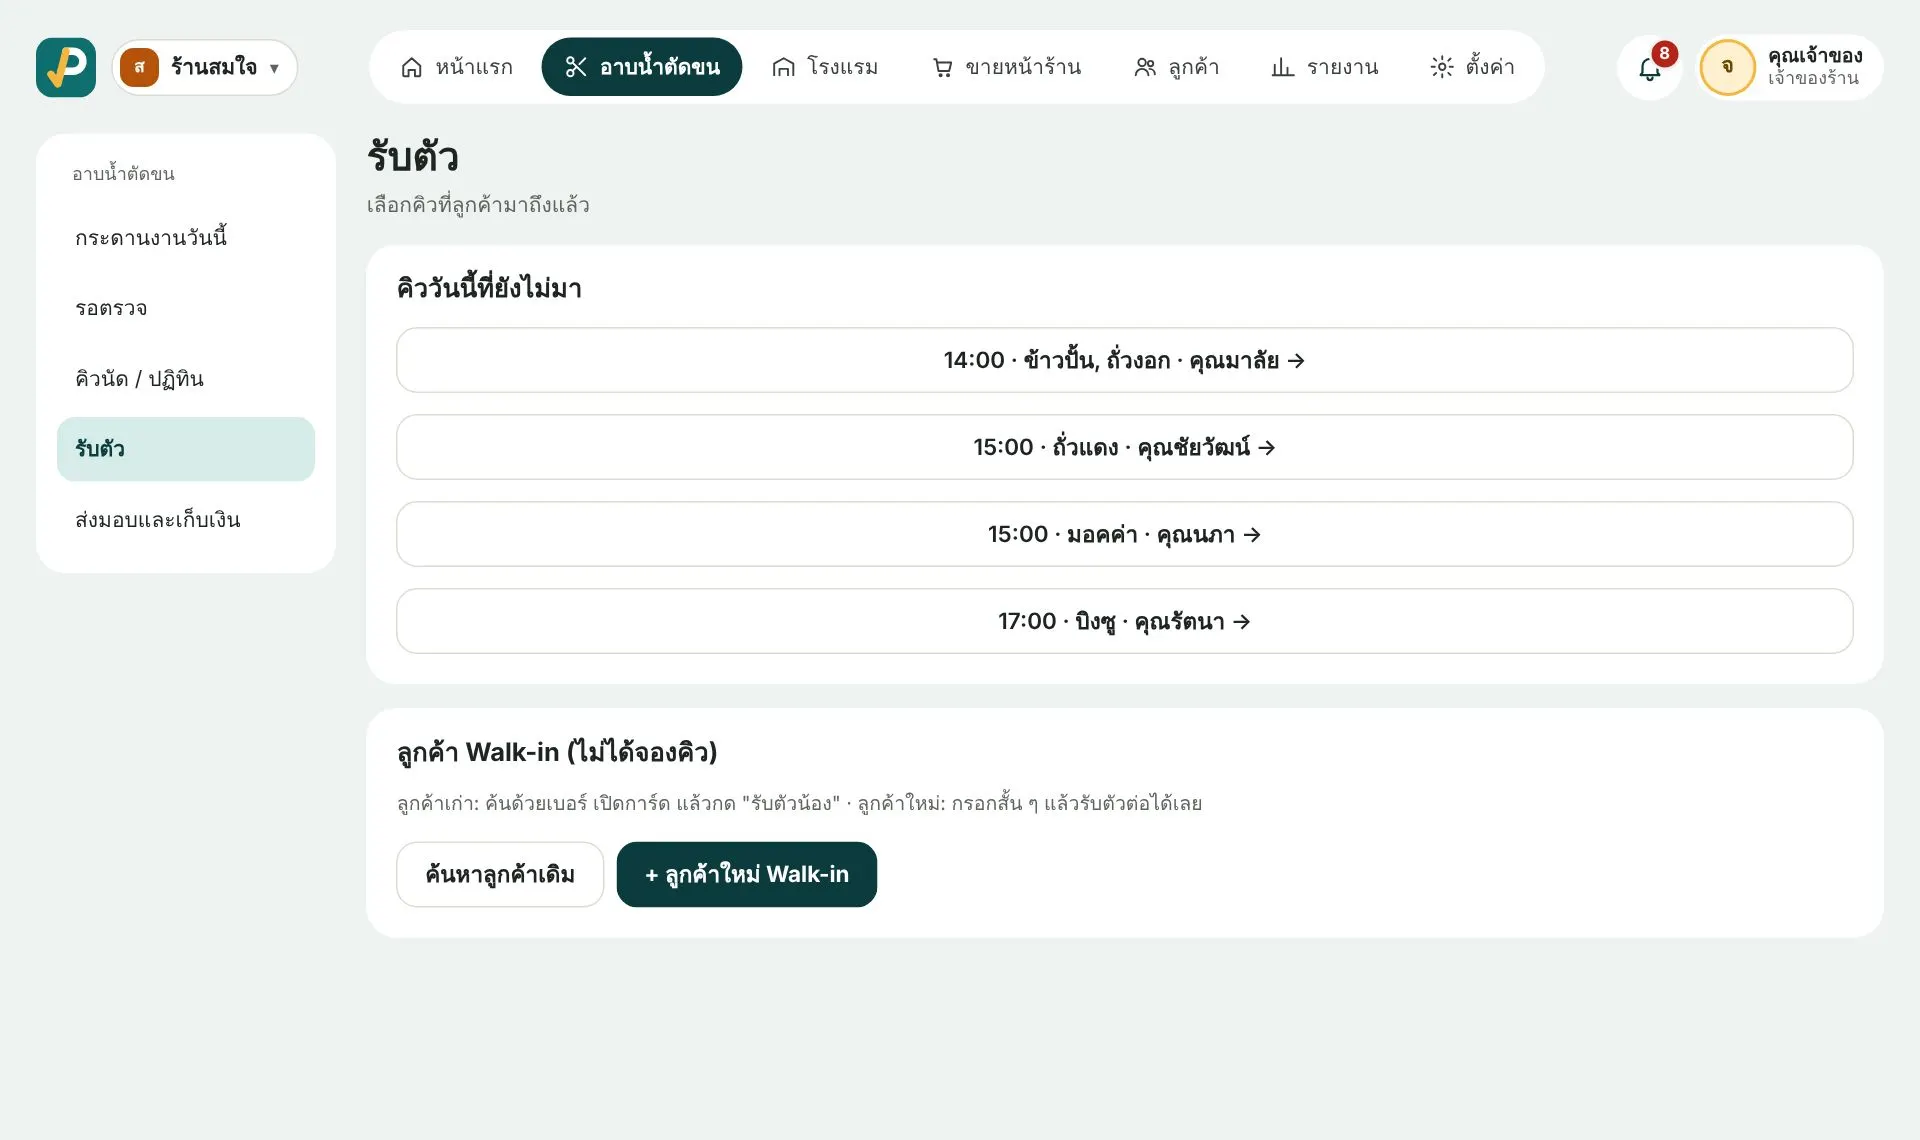Open กระดานงานวันนี้ in sidebar
1920x1140 pixels.
(x=186, y=238)
